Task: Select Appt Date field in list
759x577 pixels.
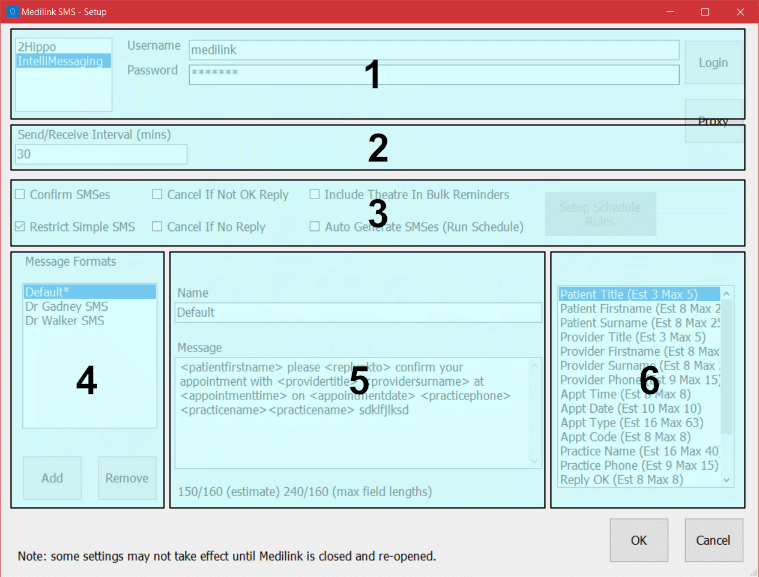Action: point(639,409)
